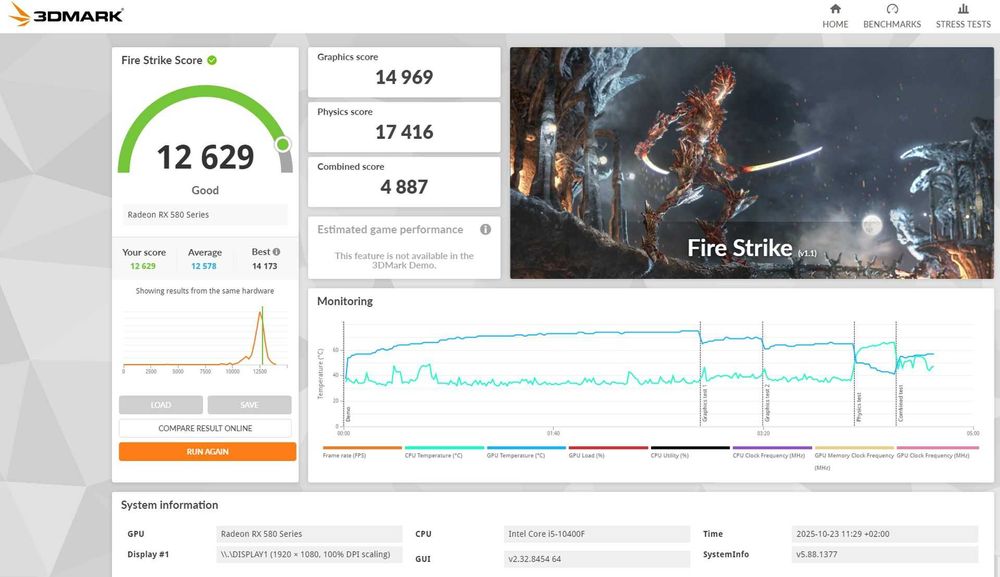Open the Home icon in top navigation
The image size is (1000, 577).
[x=835, y=9]
